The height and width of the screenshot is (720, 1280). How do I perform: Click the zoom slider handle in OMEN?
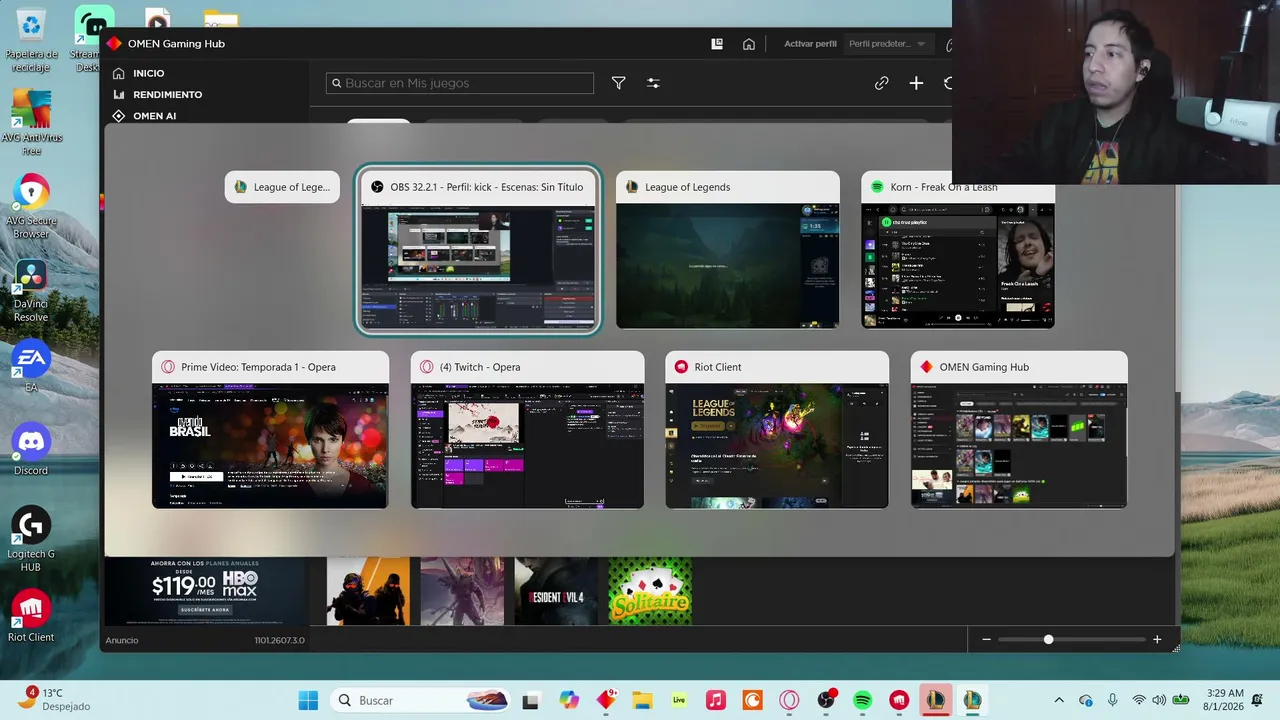pos(1048,639)
